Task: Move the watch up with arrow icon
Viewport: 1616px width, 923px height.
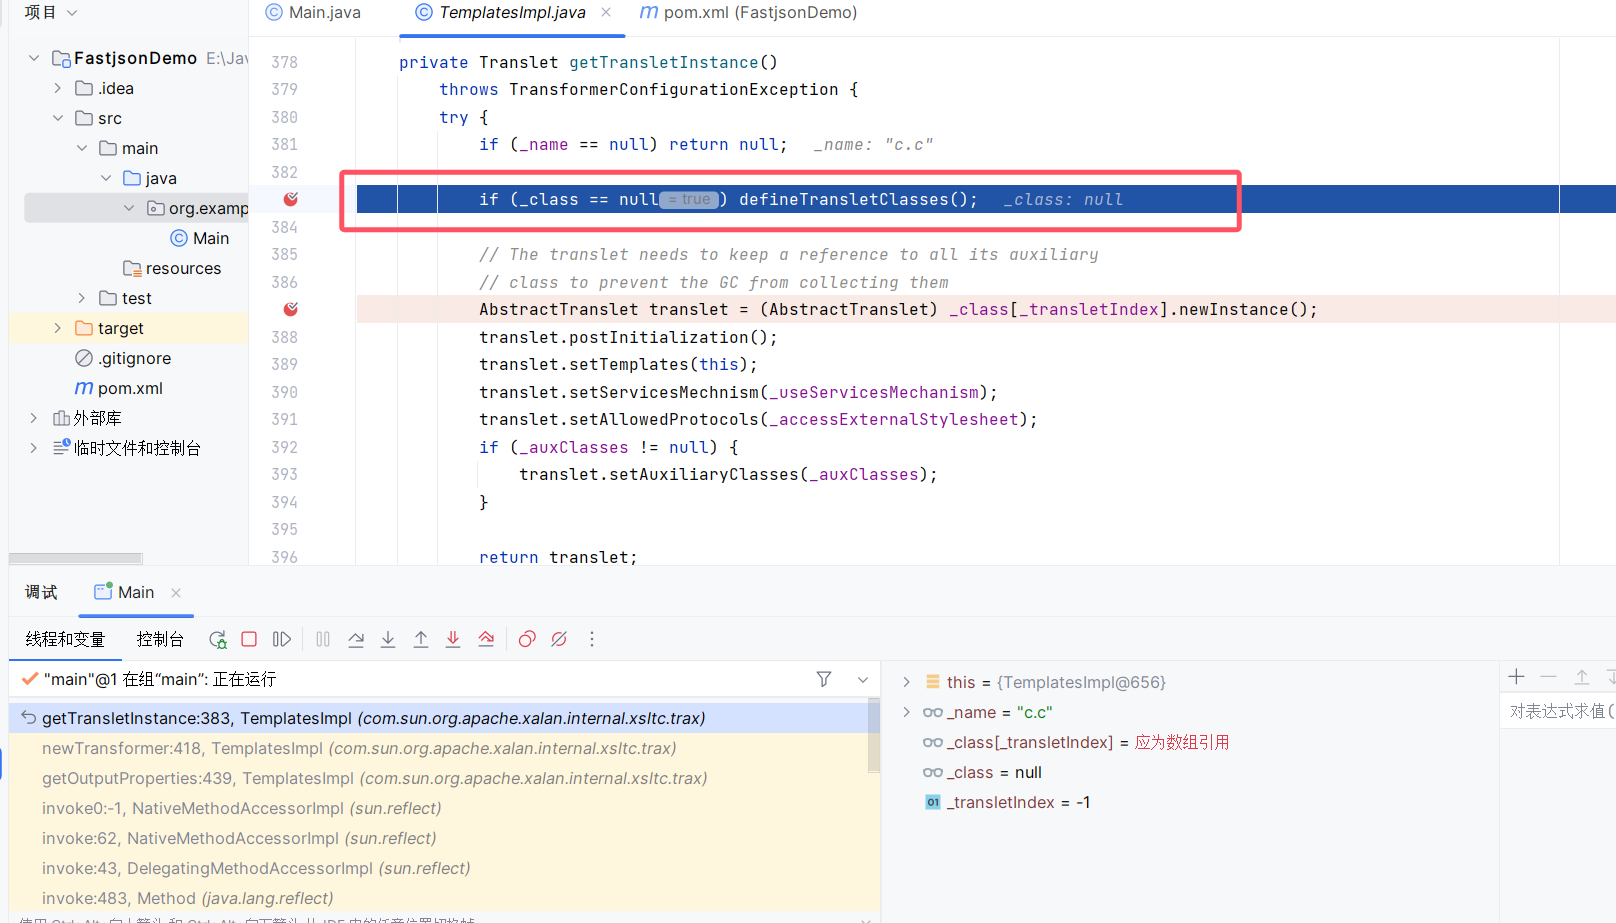Action: coord(1582,677)
